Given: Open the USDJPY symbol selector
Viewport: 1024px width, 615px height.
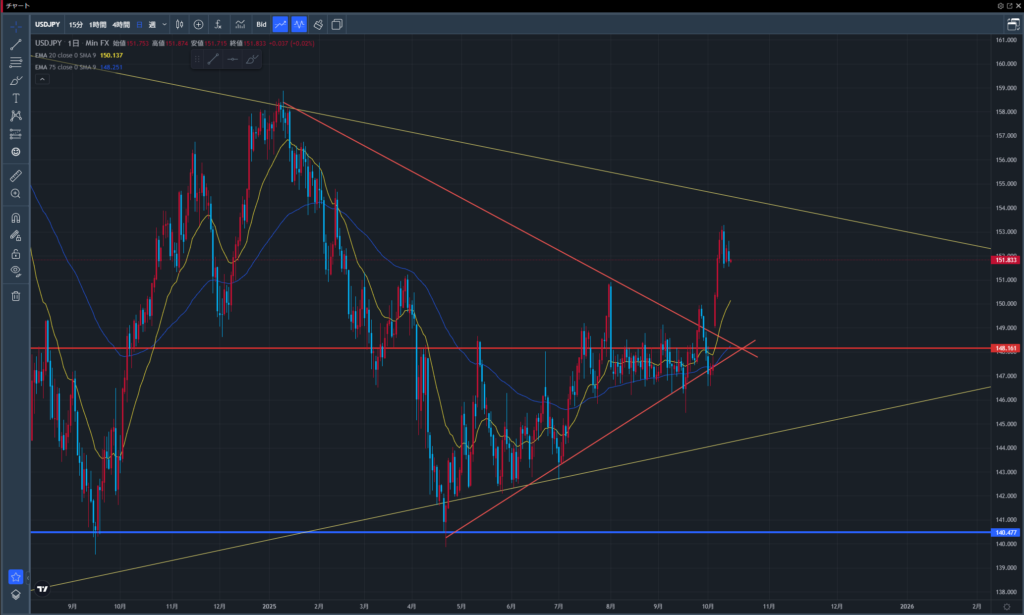Looking at the screenshot, I should point(49,24).
